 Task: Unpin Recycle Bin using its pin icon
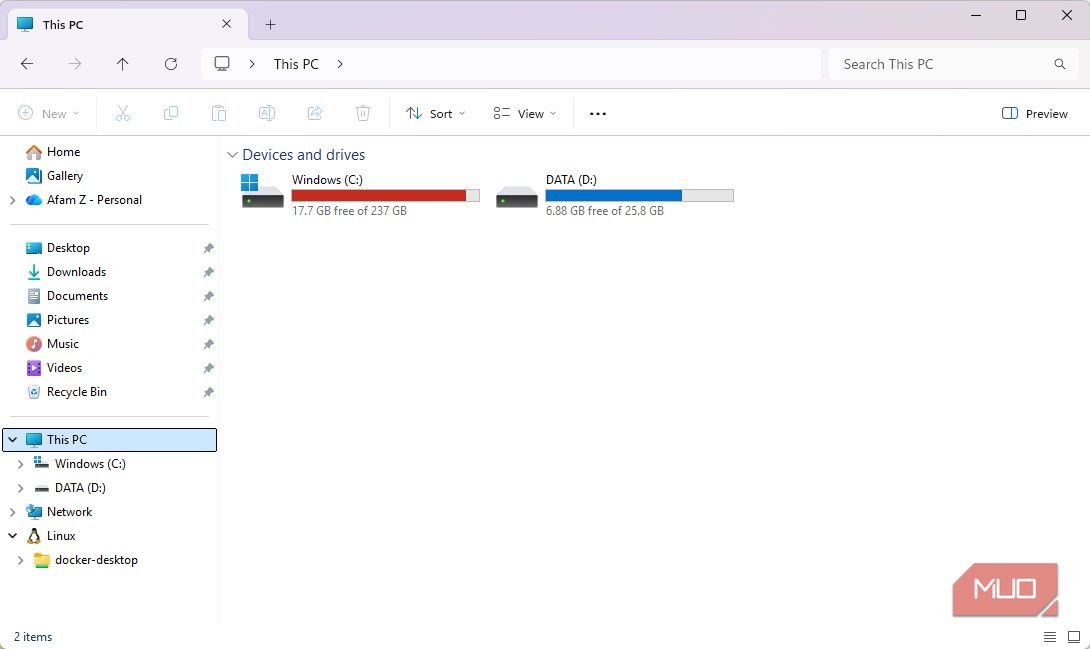(x=209, y=392)
